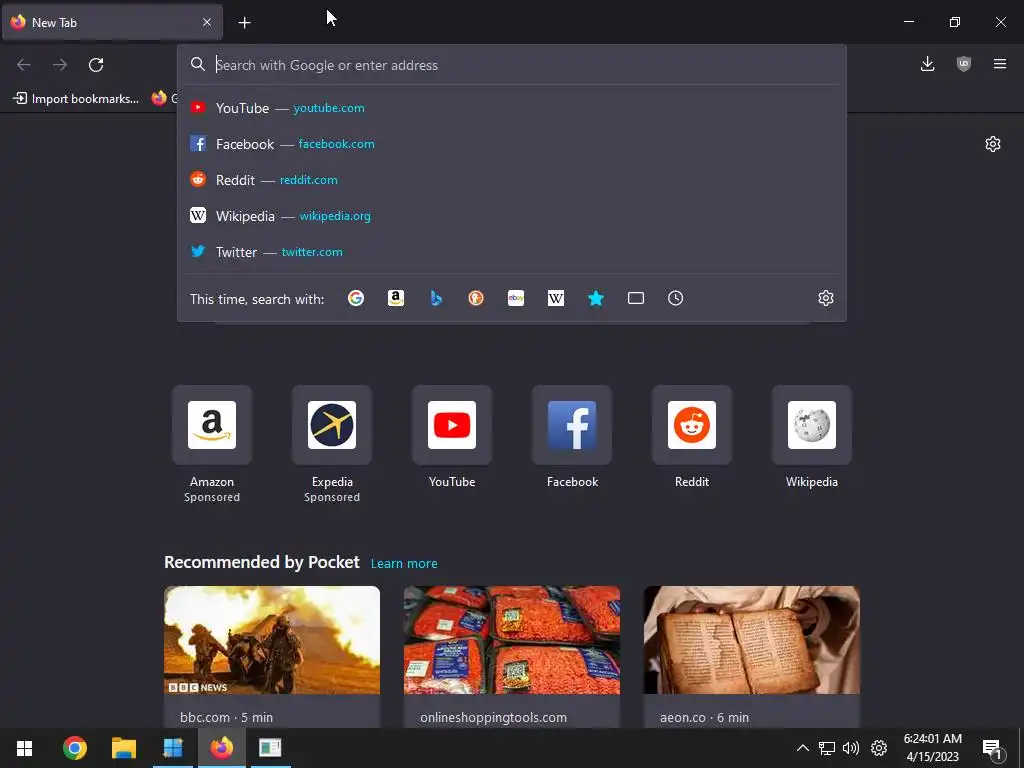Search in History clock icon
This screenshot has height=768, width=1024.
[676, 298]
